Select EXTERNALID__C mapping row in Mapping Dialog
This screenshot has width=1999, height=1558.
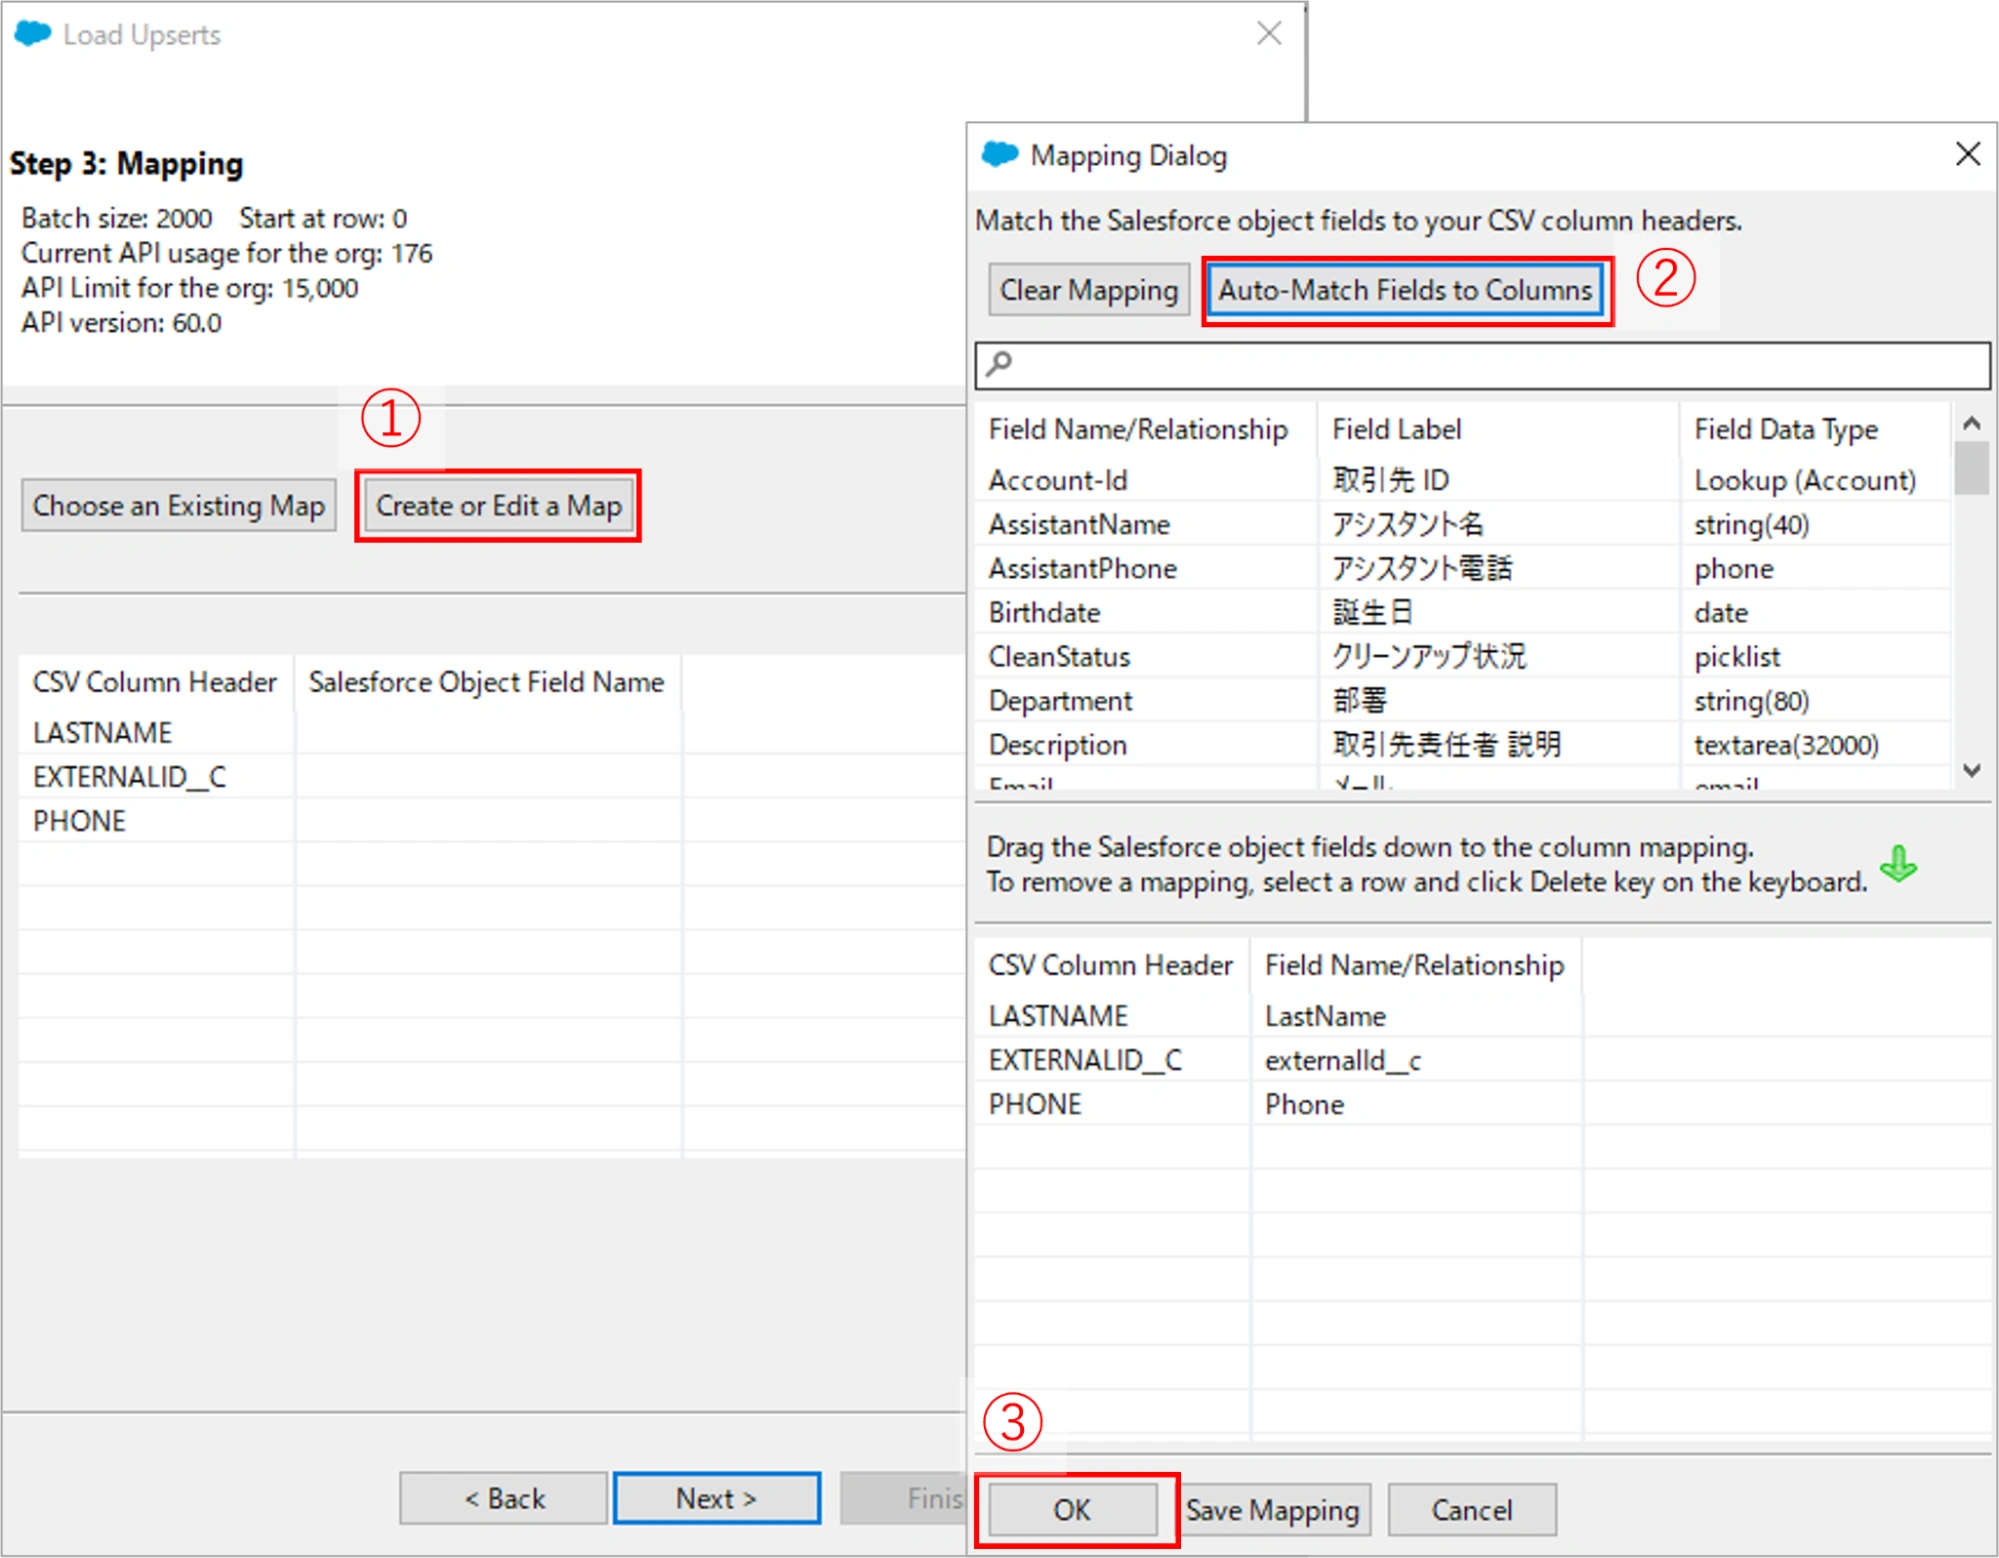(x=1482, y=1060)
